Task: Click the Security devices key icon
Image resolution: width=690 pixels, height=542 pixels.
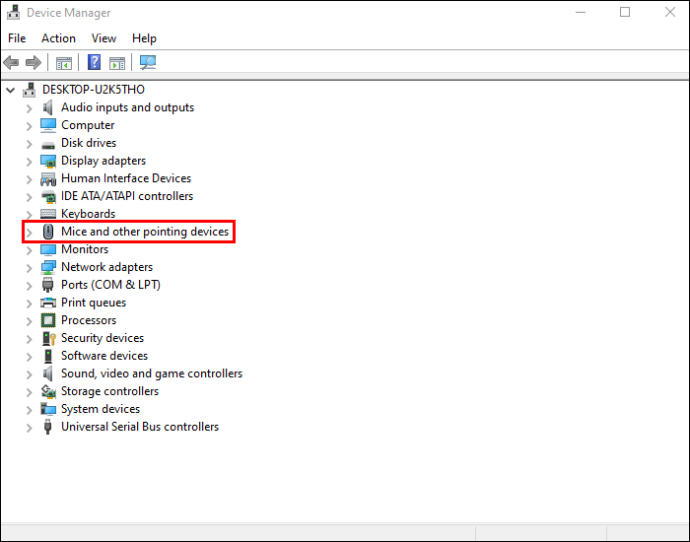Action: point(48,338)
